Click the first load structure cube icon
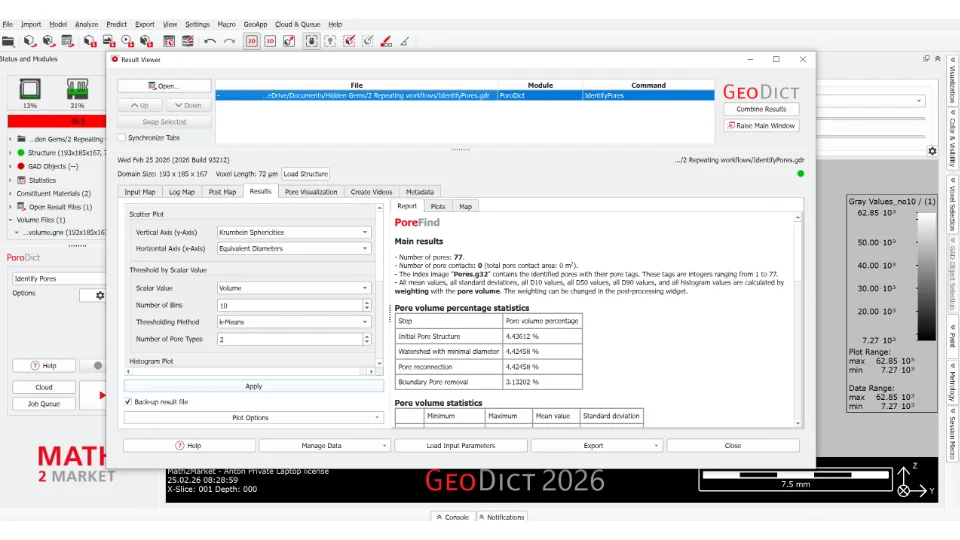This screenshot has width=960, height=540. [29, 42]
